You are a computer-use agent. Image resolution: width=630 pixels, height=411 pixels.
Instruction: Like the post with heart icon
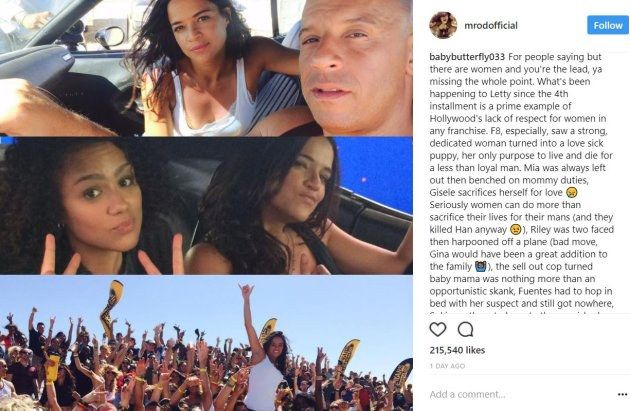point(438,329)
